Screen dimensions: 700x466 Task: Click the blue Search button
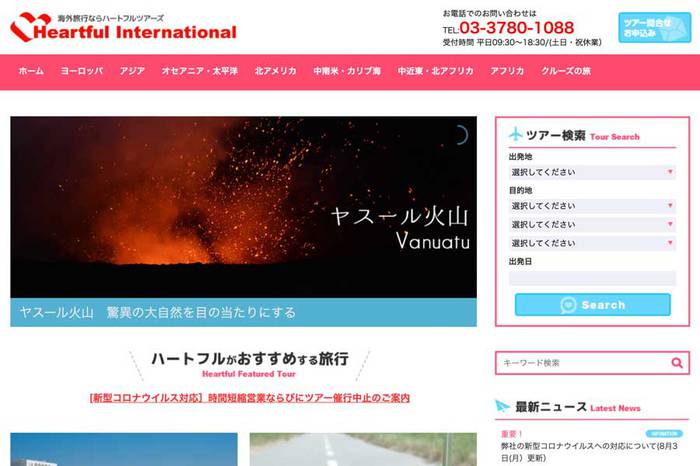click(x=592, y=305)
